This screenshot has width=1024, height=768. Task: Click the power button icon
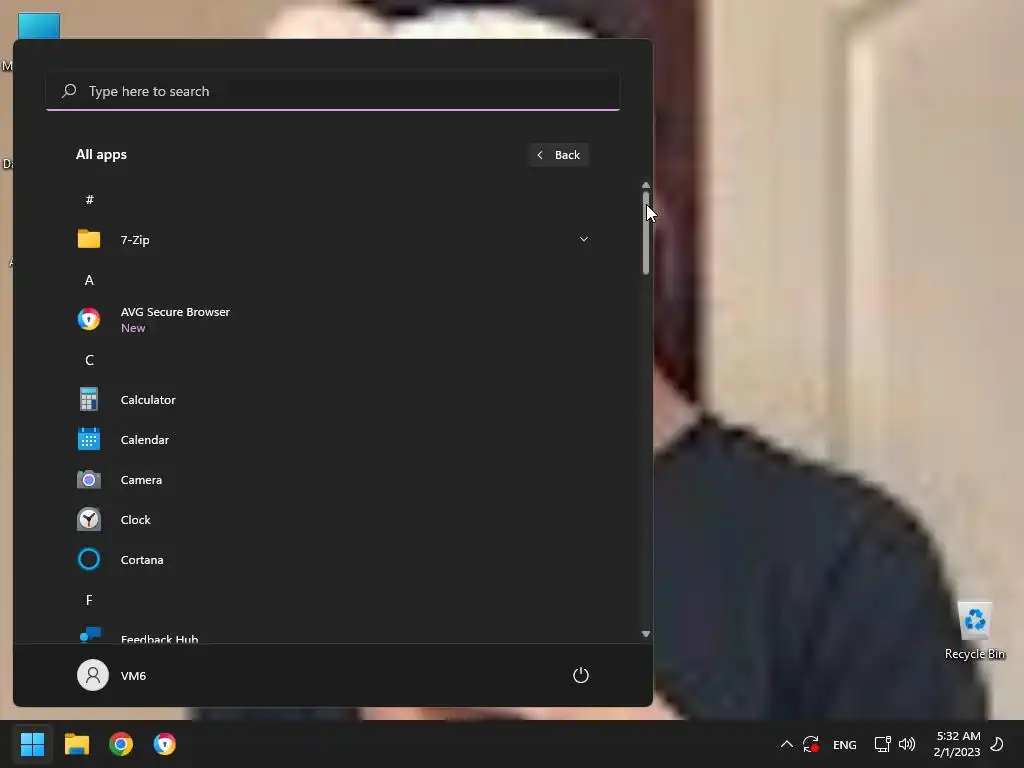click(581, 675)
